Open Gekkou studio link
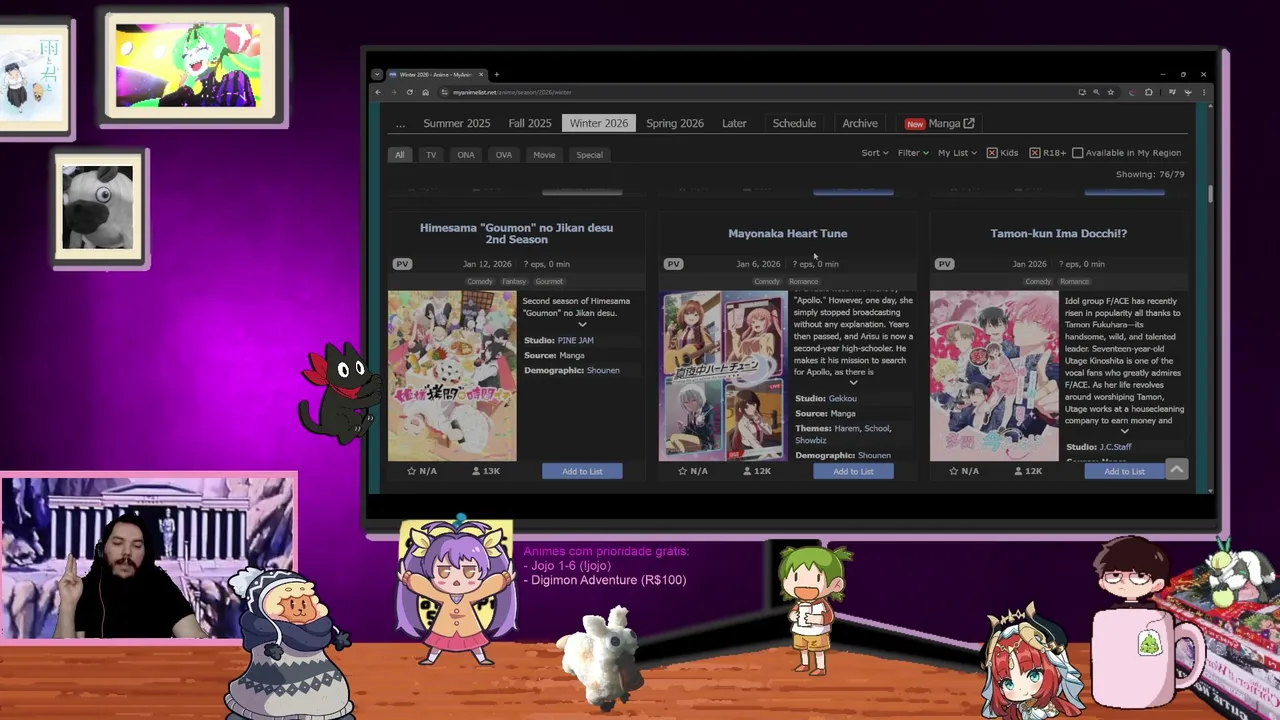 tap(842, 398)
